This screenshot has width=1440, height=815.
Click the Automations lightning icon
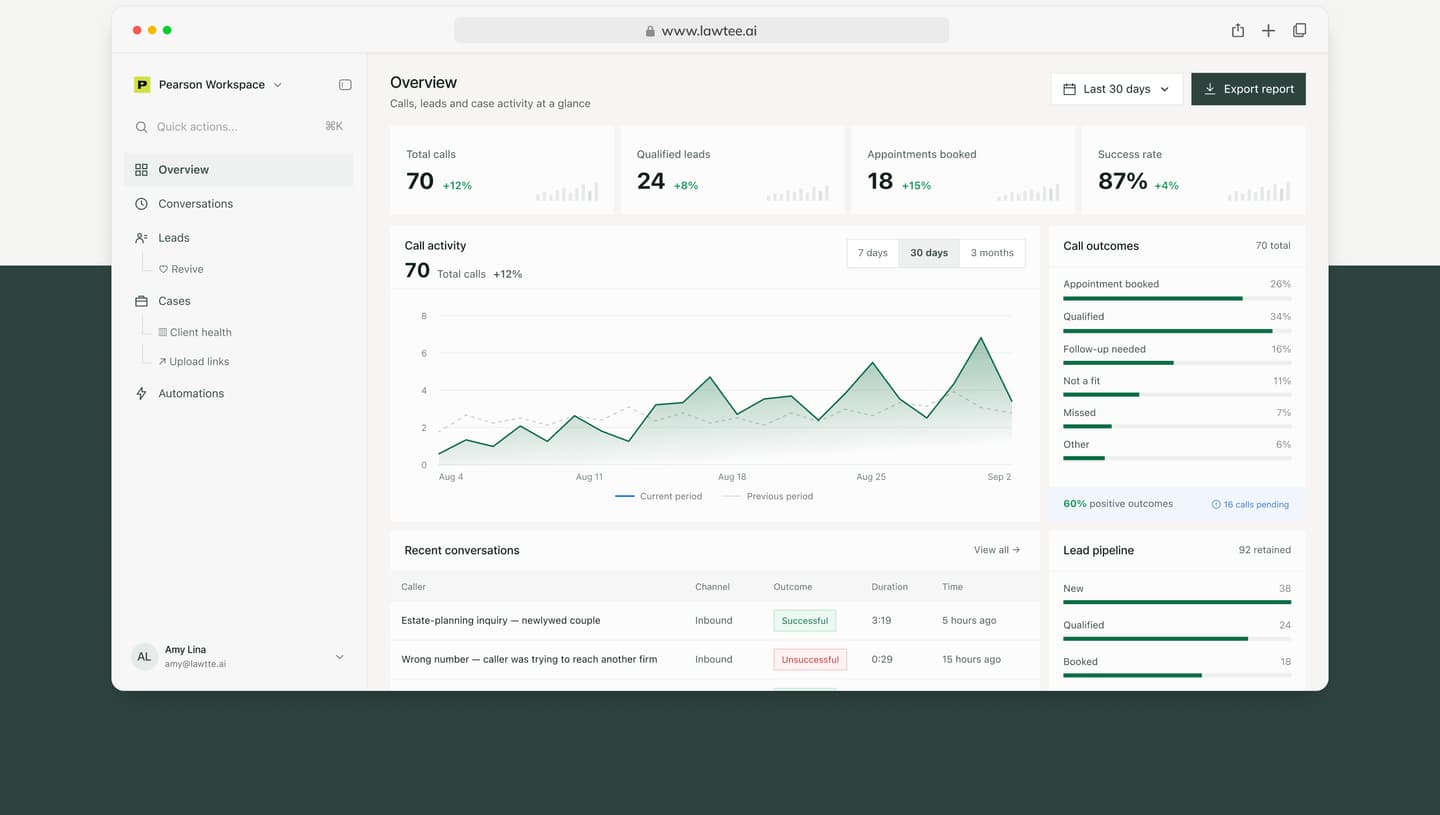pos(141,394)
